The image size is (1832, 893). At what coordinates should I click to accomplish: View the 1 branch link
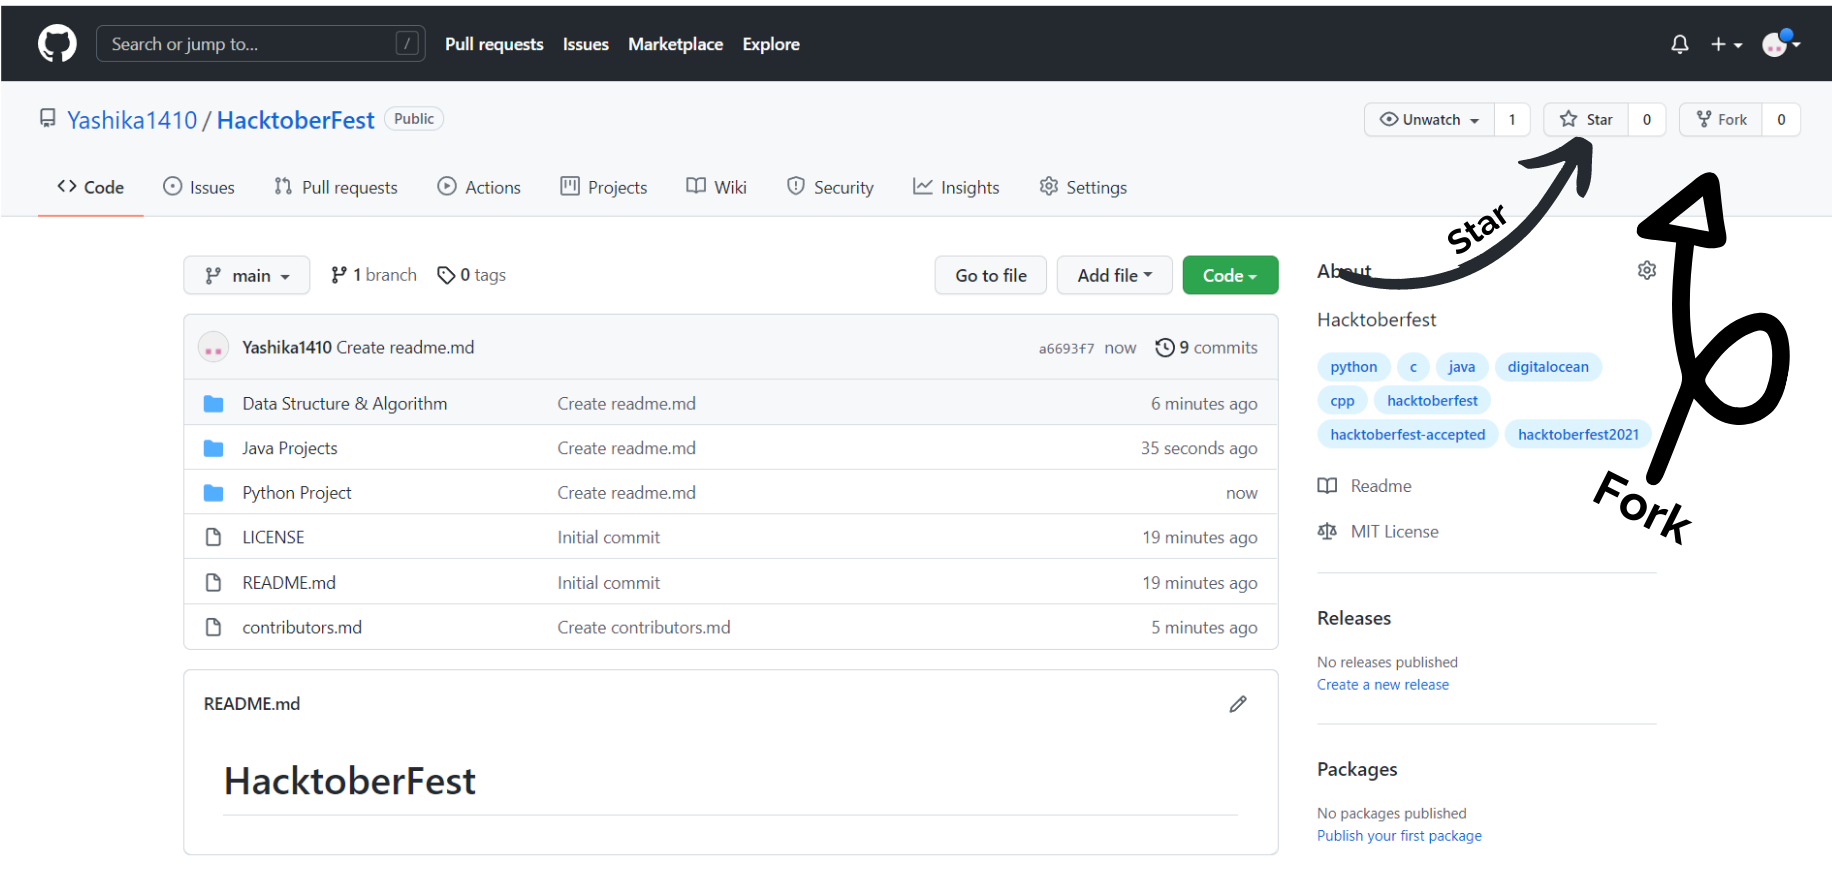pyautogui.click(x=374, y=275)
